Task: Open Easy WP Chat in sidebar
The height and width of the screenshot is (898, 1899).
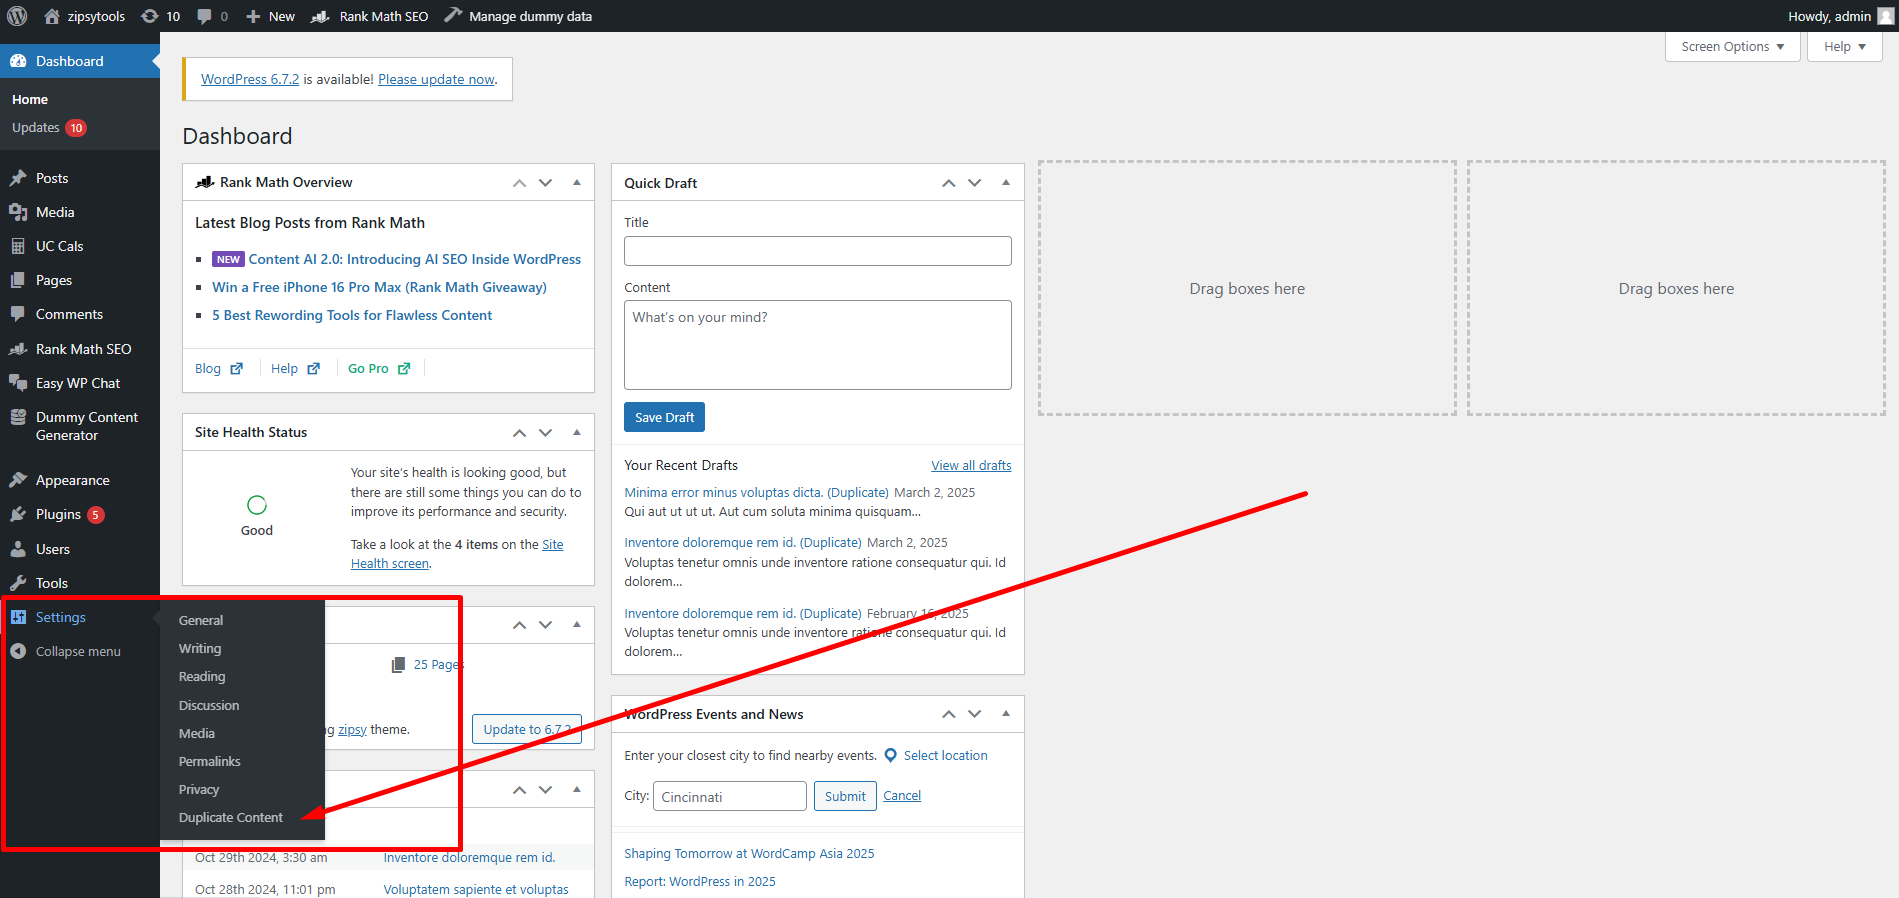Action: 78,383
